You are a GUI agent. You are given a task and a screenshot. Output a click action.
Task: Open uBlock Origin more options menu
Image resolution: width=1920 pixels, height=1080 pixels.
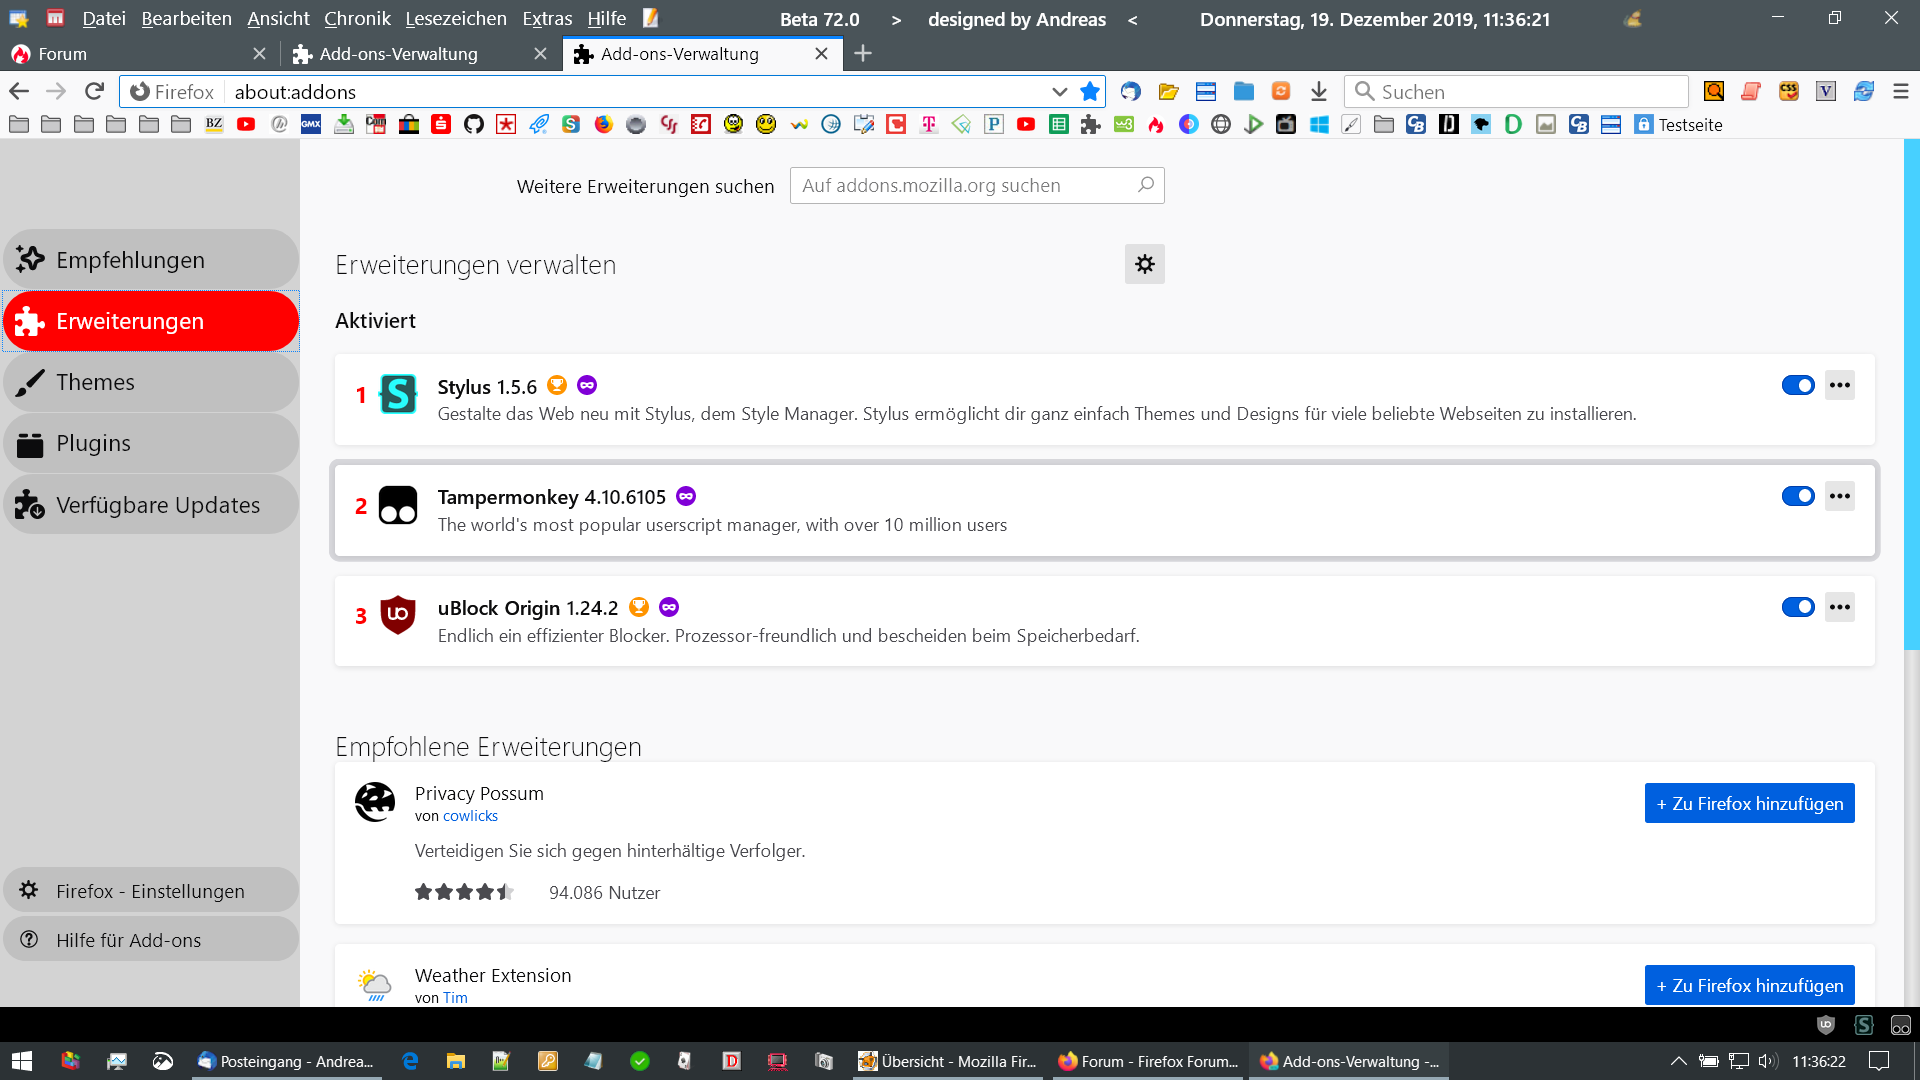pos(1839,607)
